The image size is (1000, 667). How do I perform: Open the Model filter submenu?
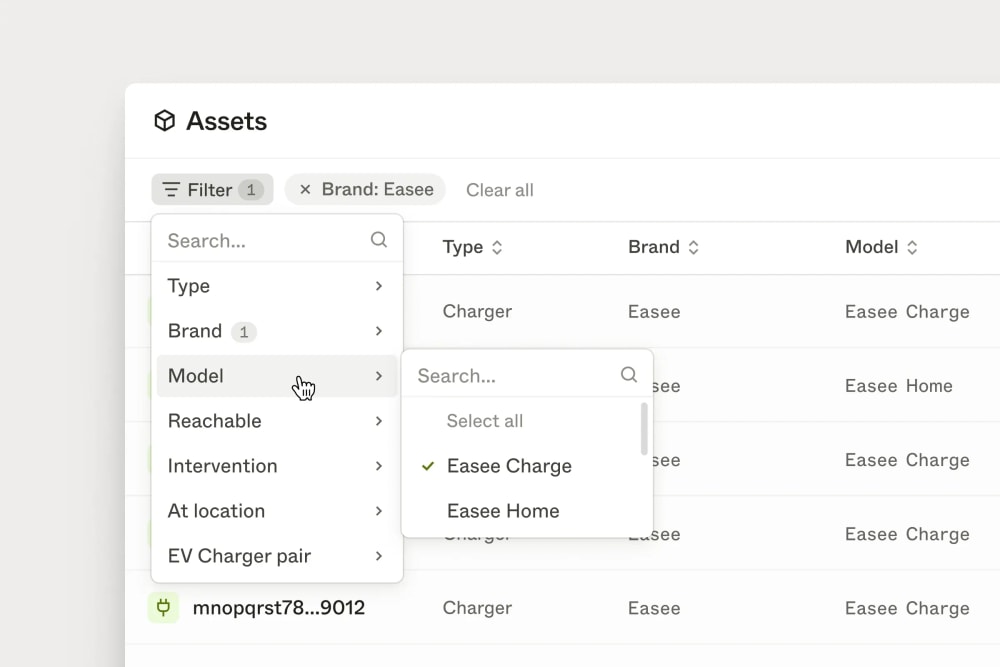pyautogui.click(x=277, y=376)
